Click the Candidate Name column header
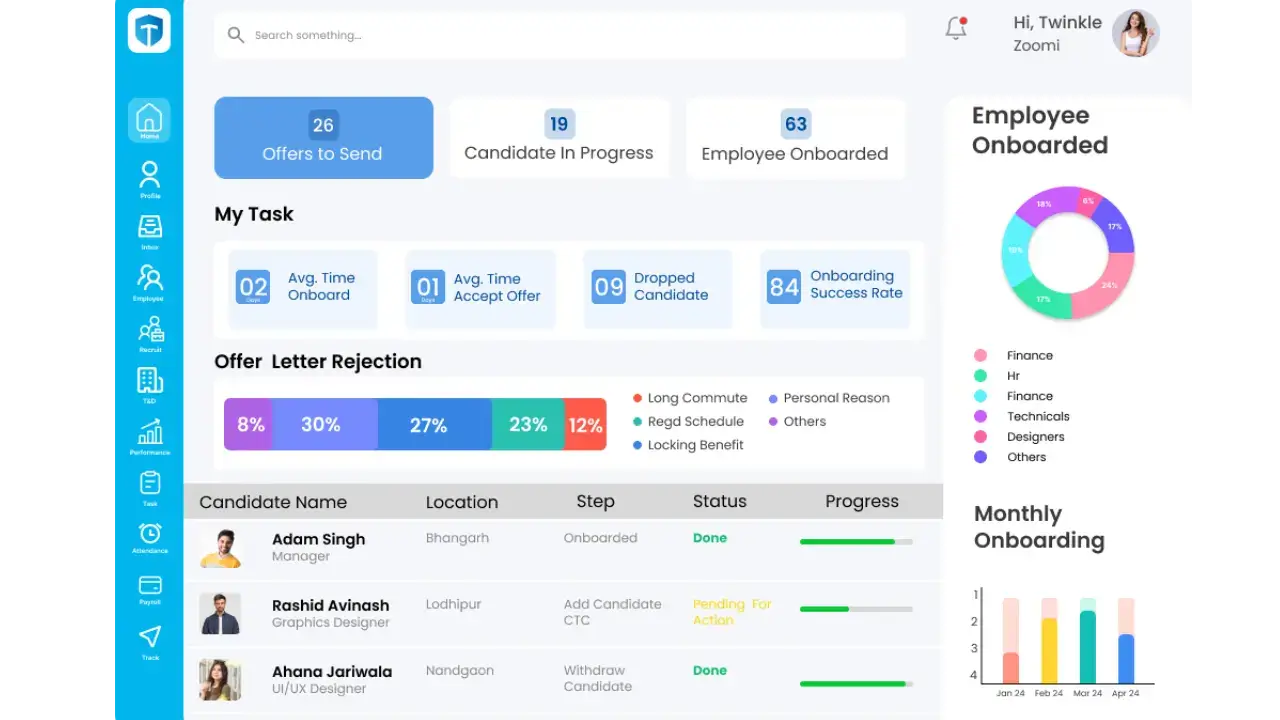Image resolution: width=1280 pixels, height=720 pixels. tap(273, 501)
